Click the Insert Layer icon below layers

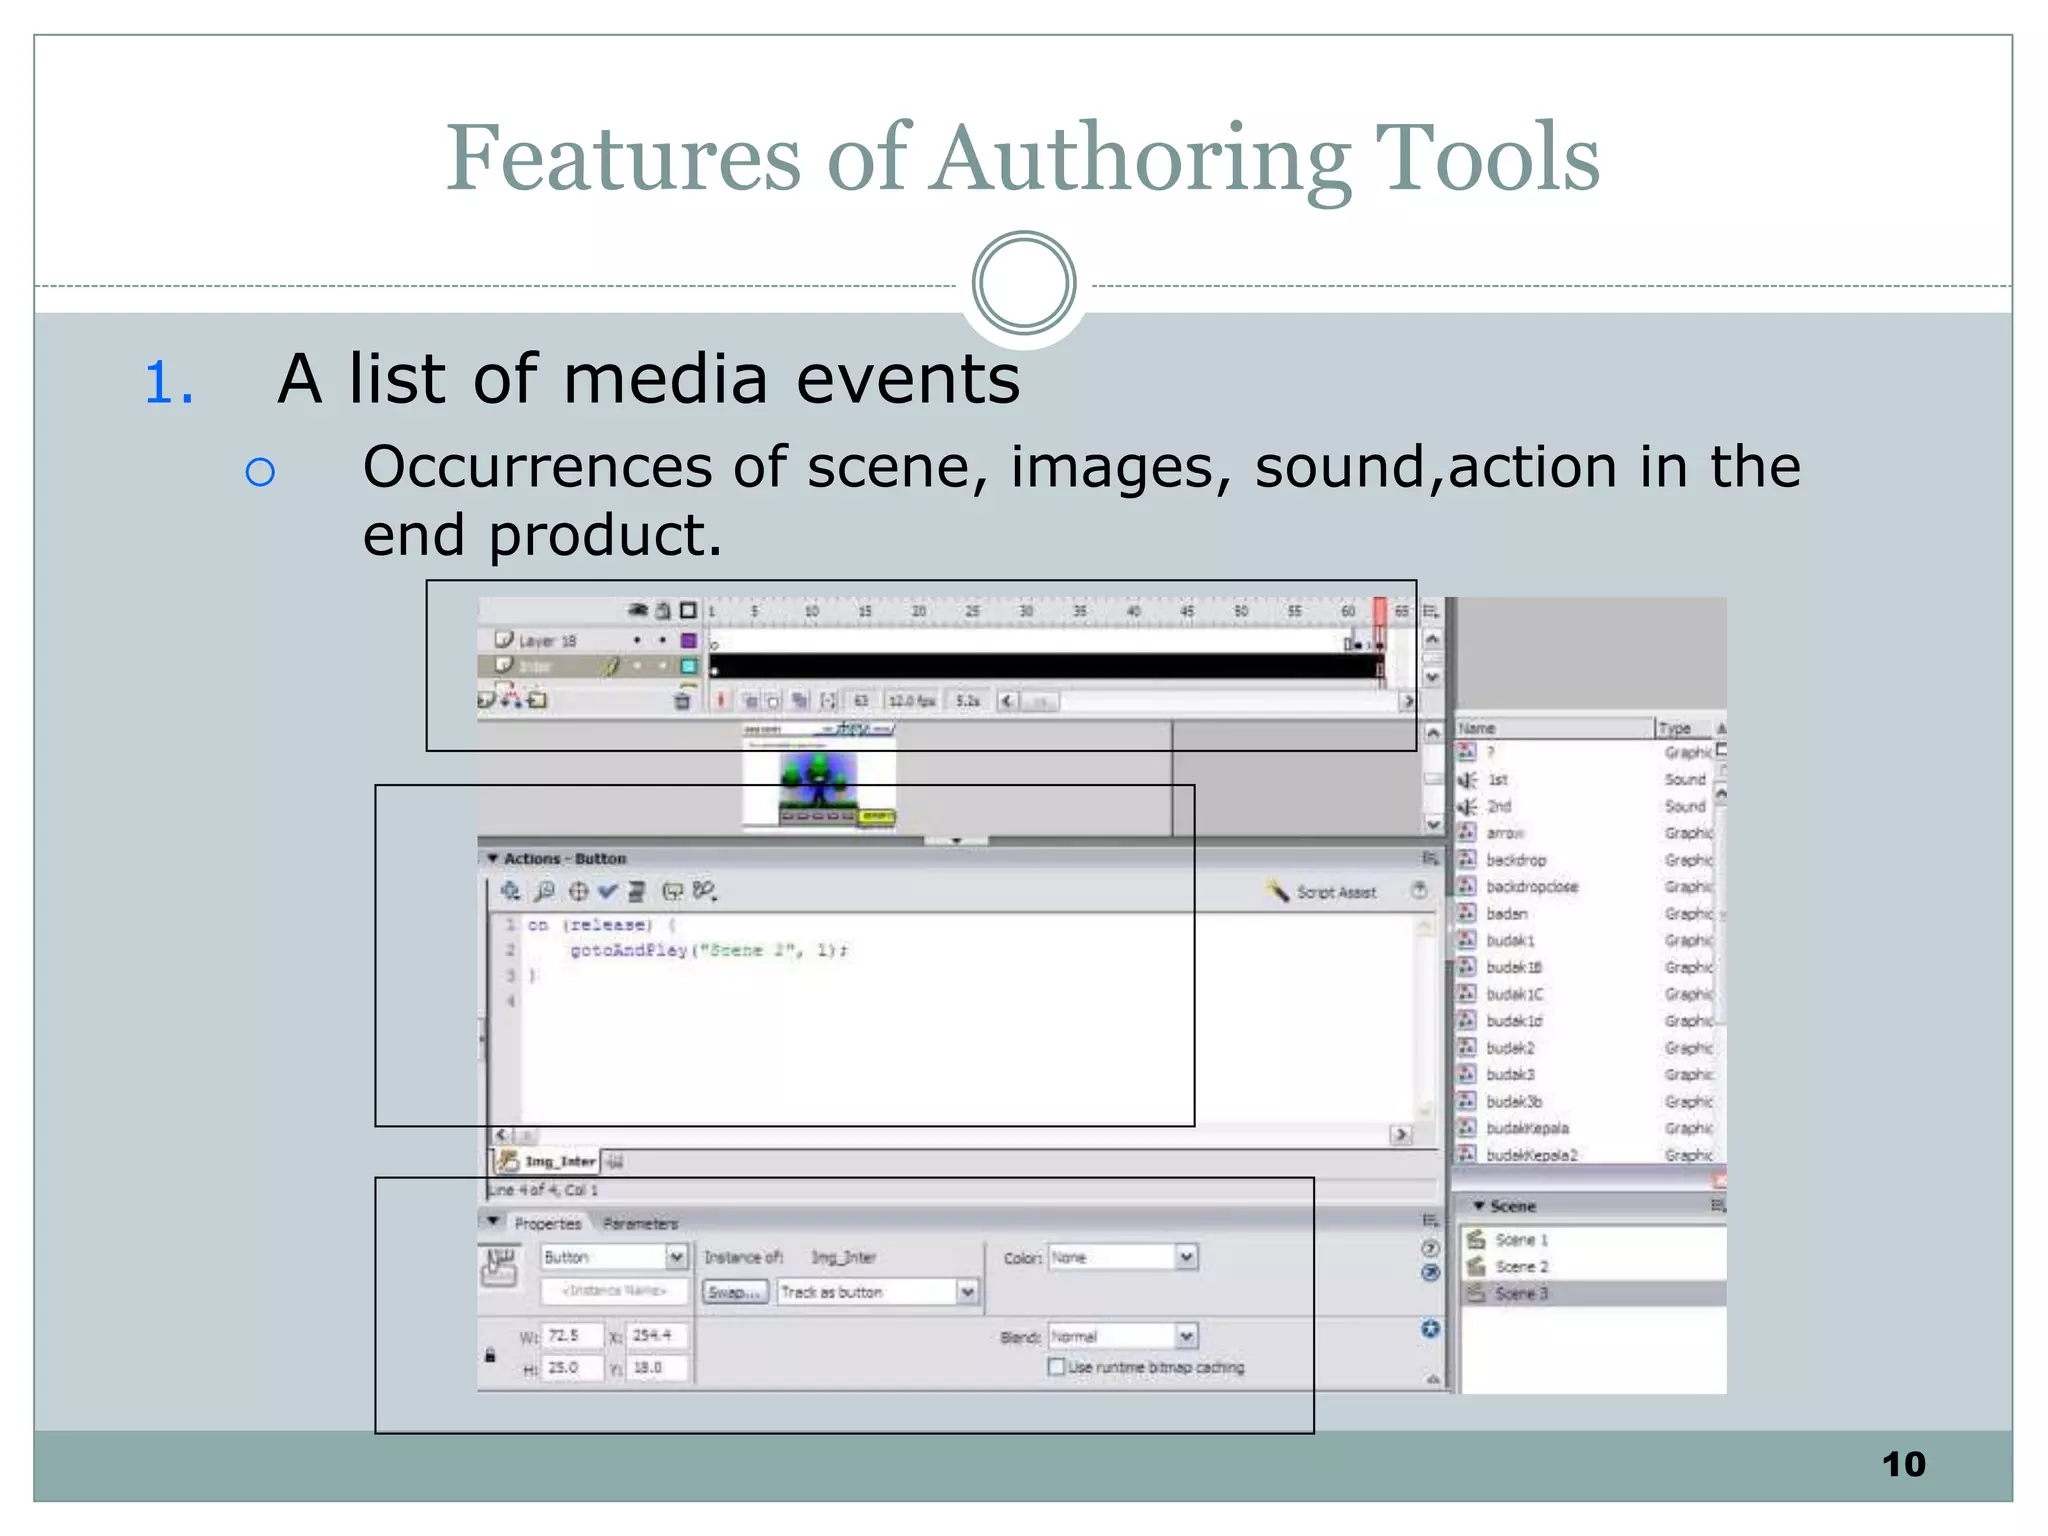click(x=486, y=698)
